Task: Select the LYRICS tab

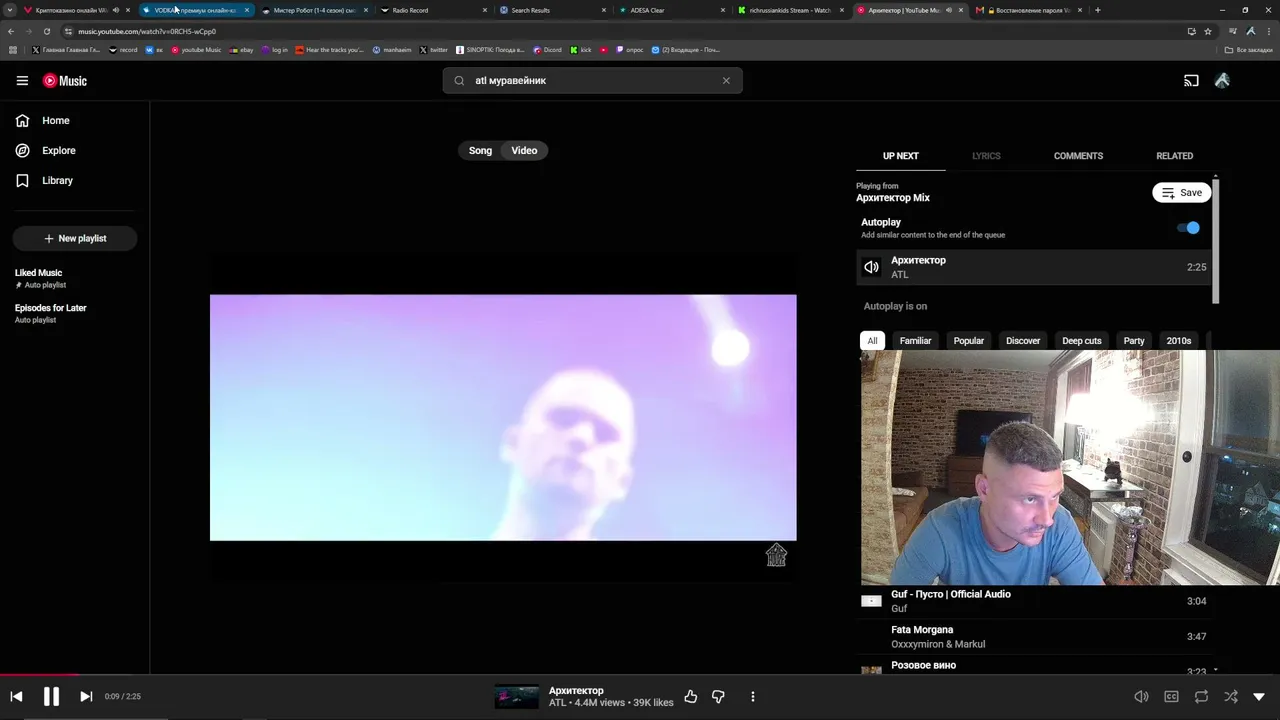Action: point(986,156)
